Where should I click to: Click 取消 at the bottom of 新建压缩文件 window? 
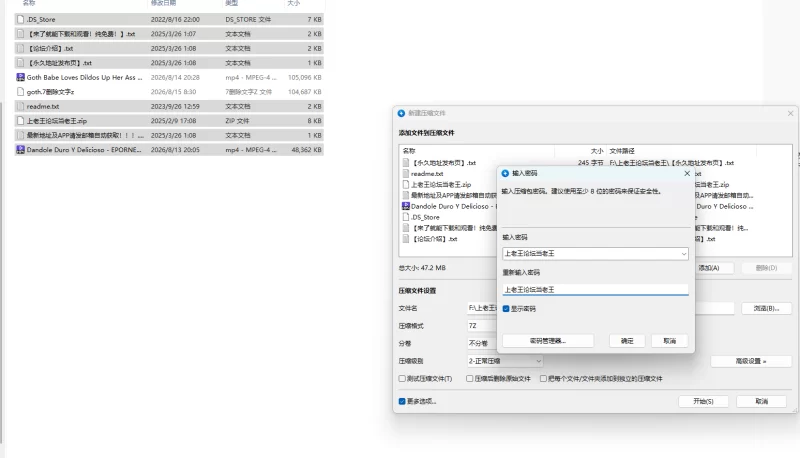(x=762, y=401)
